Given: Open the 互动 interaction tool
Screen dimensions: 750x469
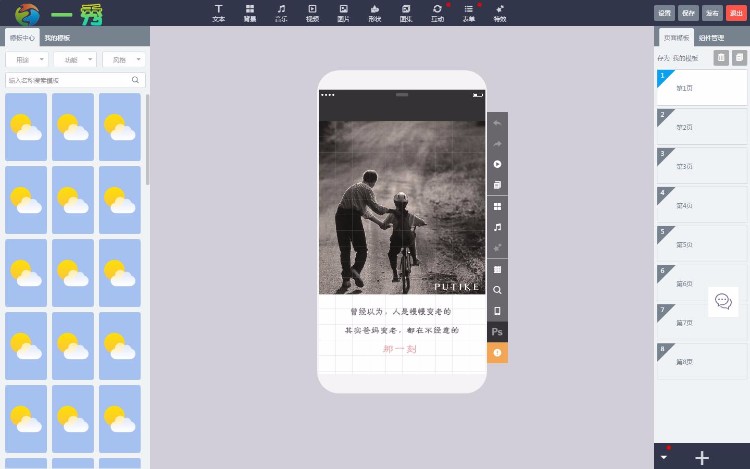Looking at the screenshot, I should [x=437, y=13].
